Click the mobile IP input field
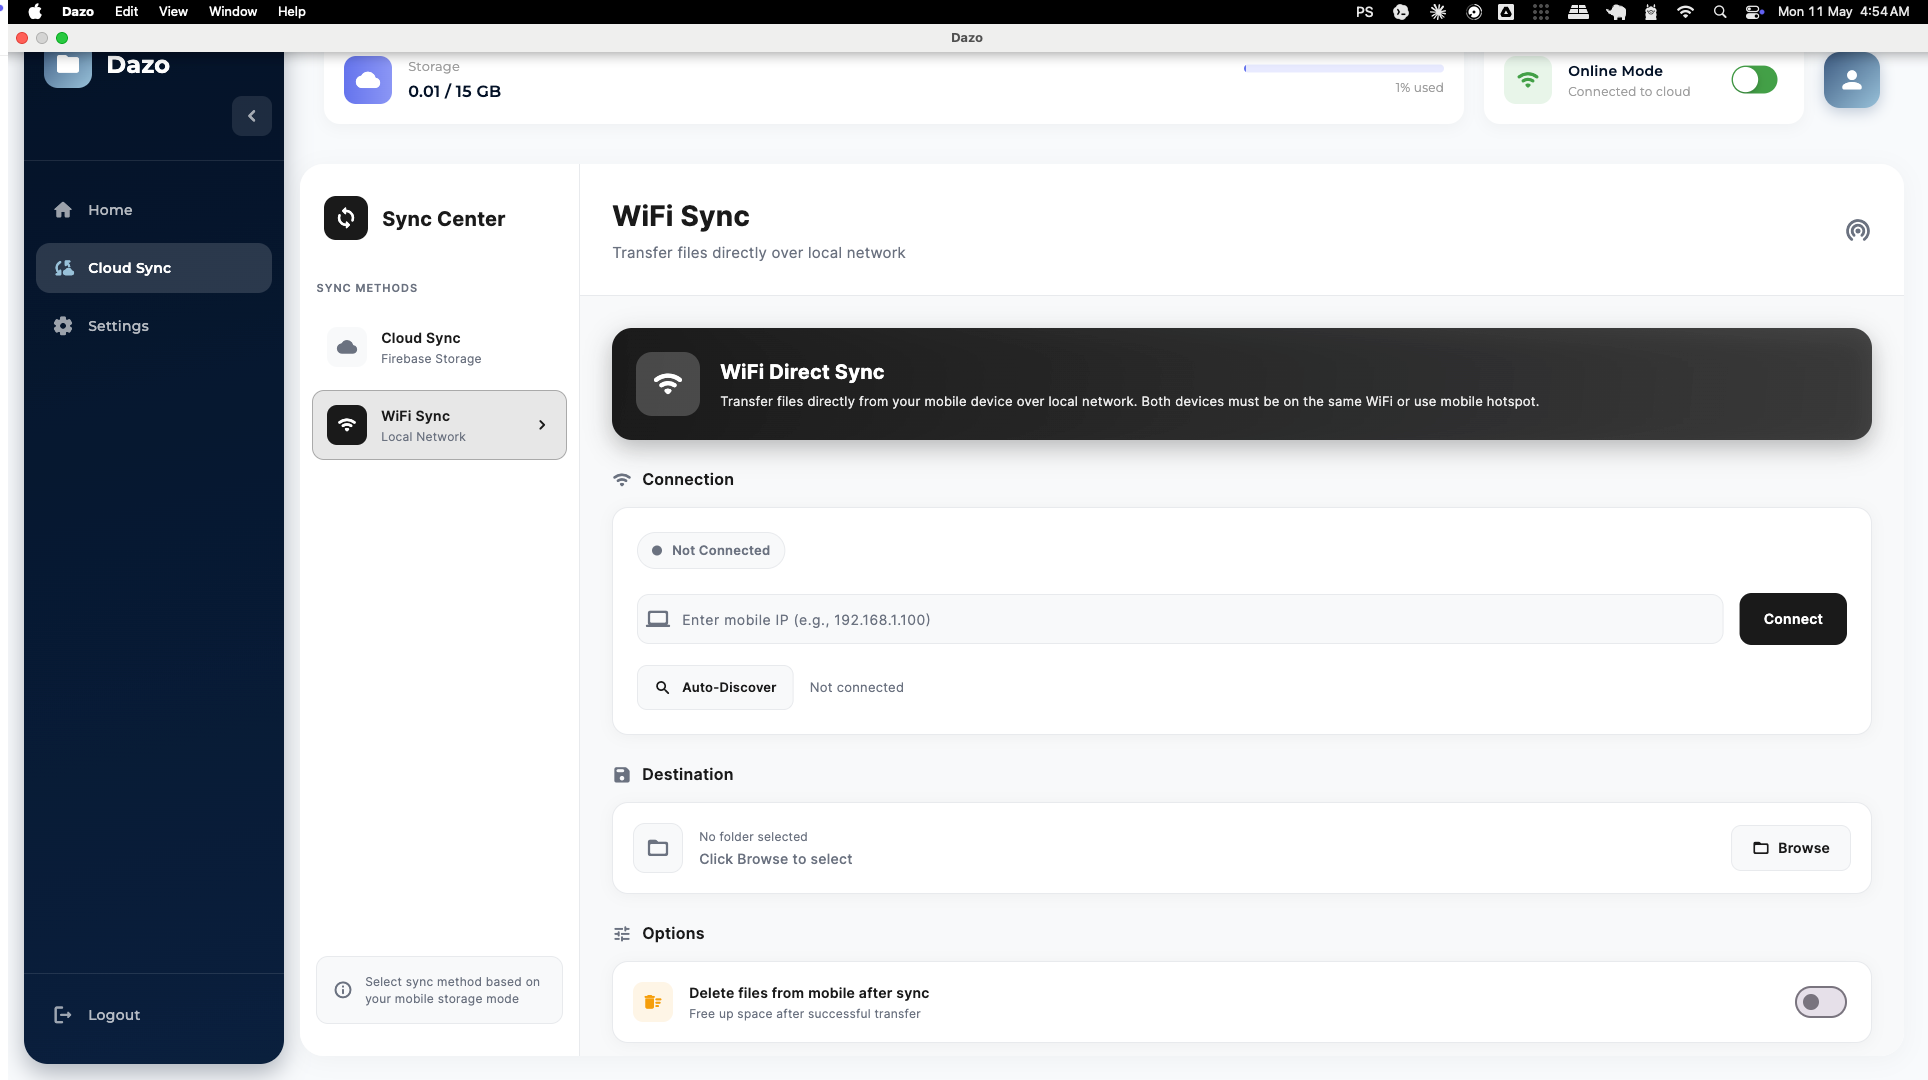 1180,620
